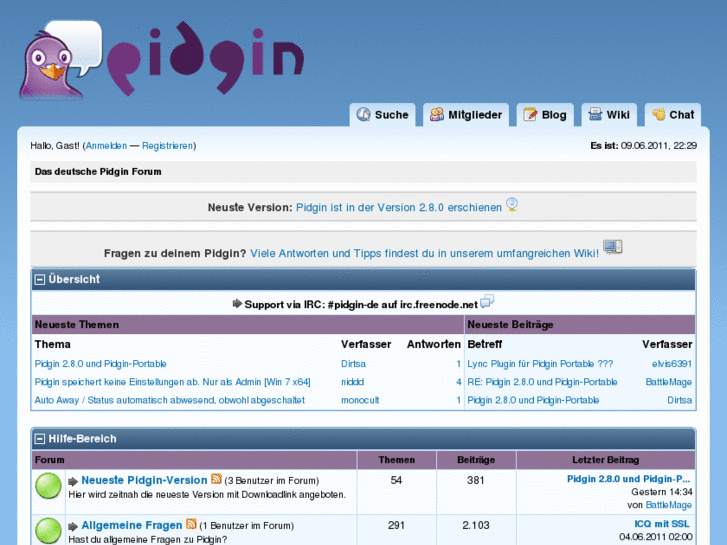This screenshot has height=545, width=727.
Task: Open 'Pidgin 2.8.0 und Pidgin-Portable' in Neueste Themen
Action: (101, 364)
